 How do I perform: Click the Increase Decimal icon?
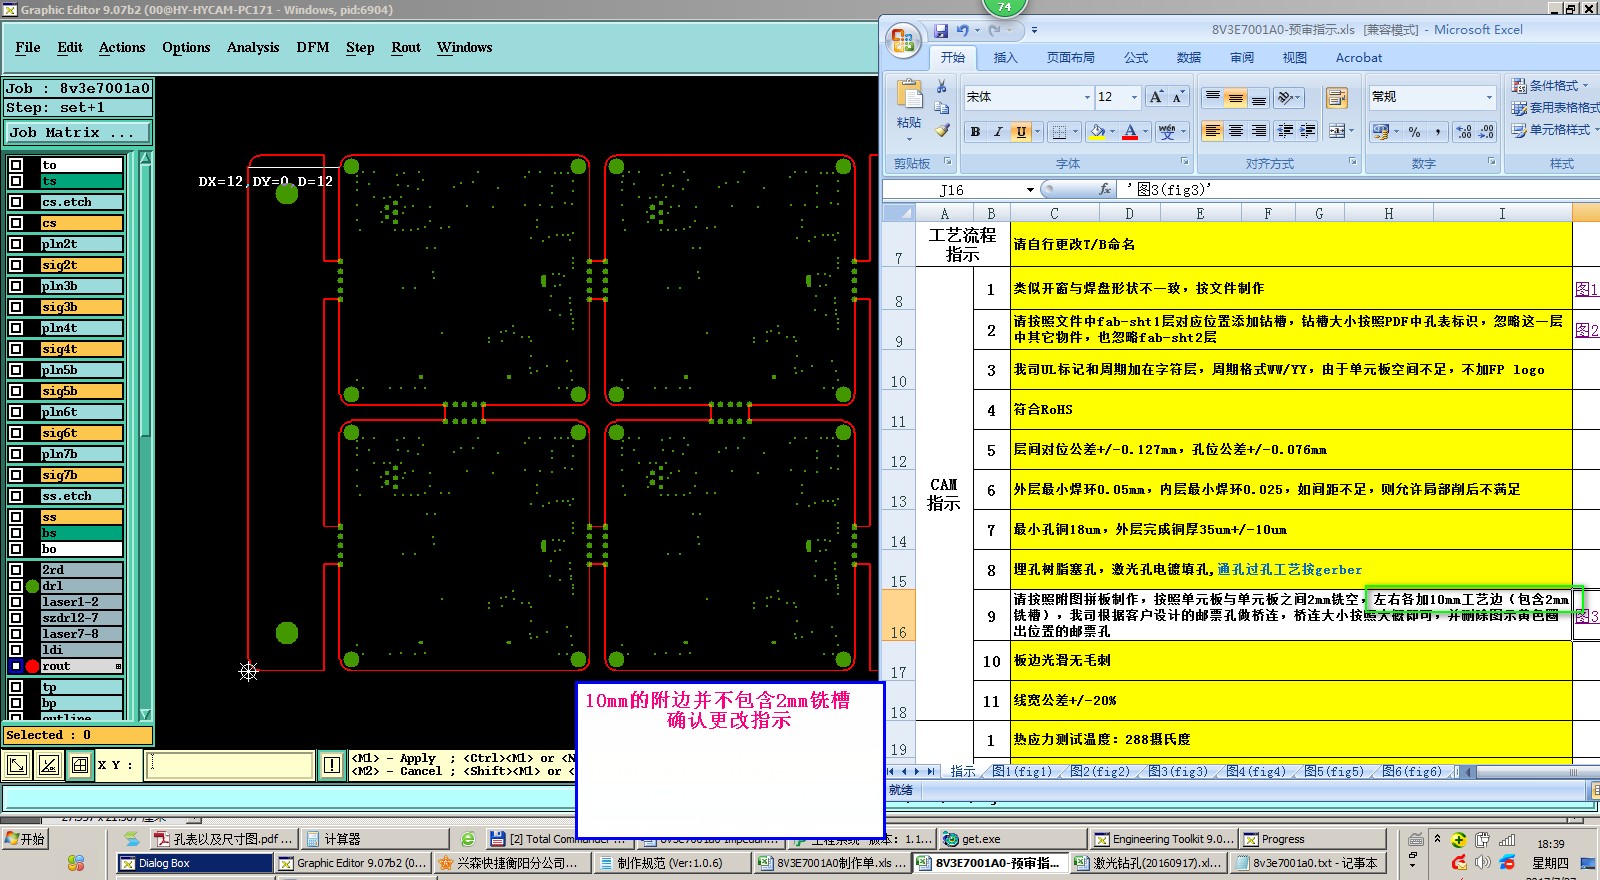1464,131
